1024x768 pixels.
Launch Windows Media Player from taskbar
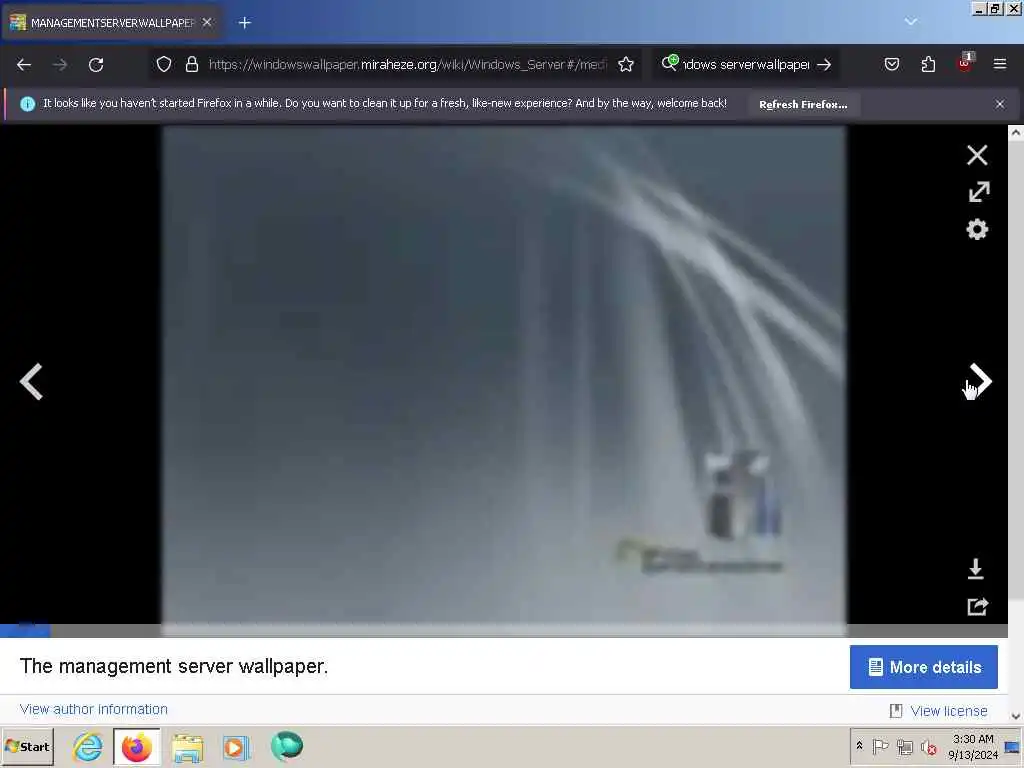(x=236, y=747)
